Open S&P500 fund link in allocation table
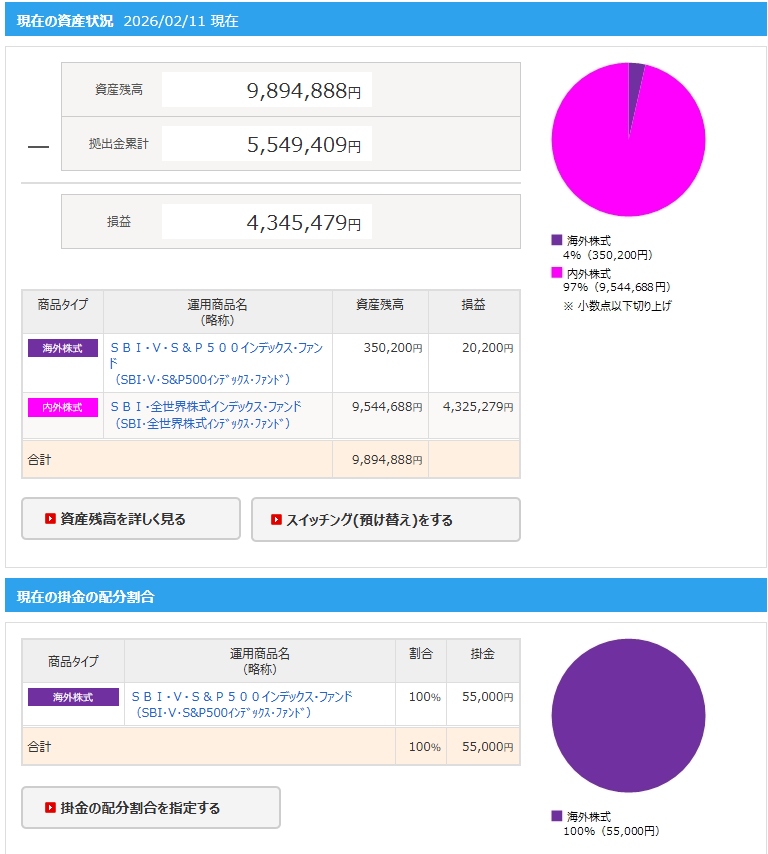Image resolution: width=768 pixels, height=854 pixels. coord(242,696)
